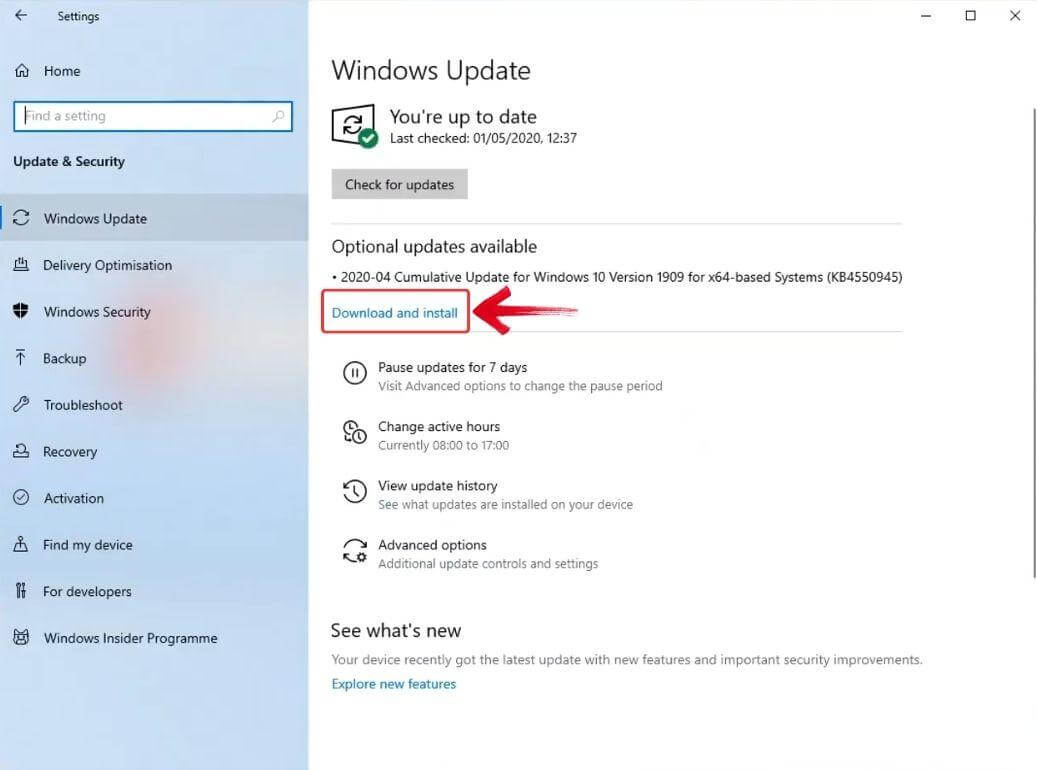Open Find my device settings
The image size is (1037, 770).
(23, 544)
